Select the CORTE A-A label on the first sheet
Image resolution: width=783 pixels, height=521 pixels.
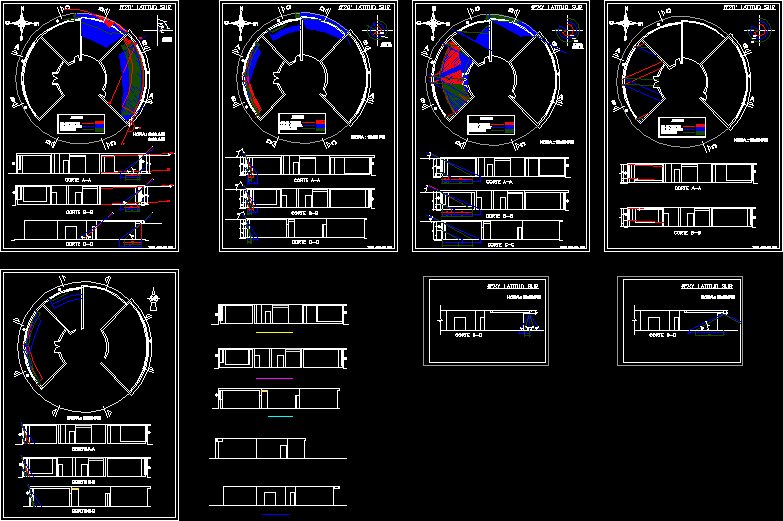coord(80,180)
